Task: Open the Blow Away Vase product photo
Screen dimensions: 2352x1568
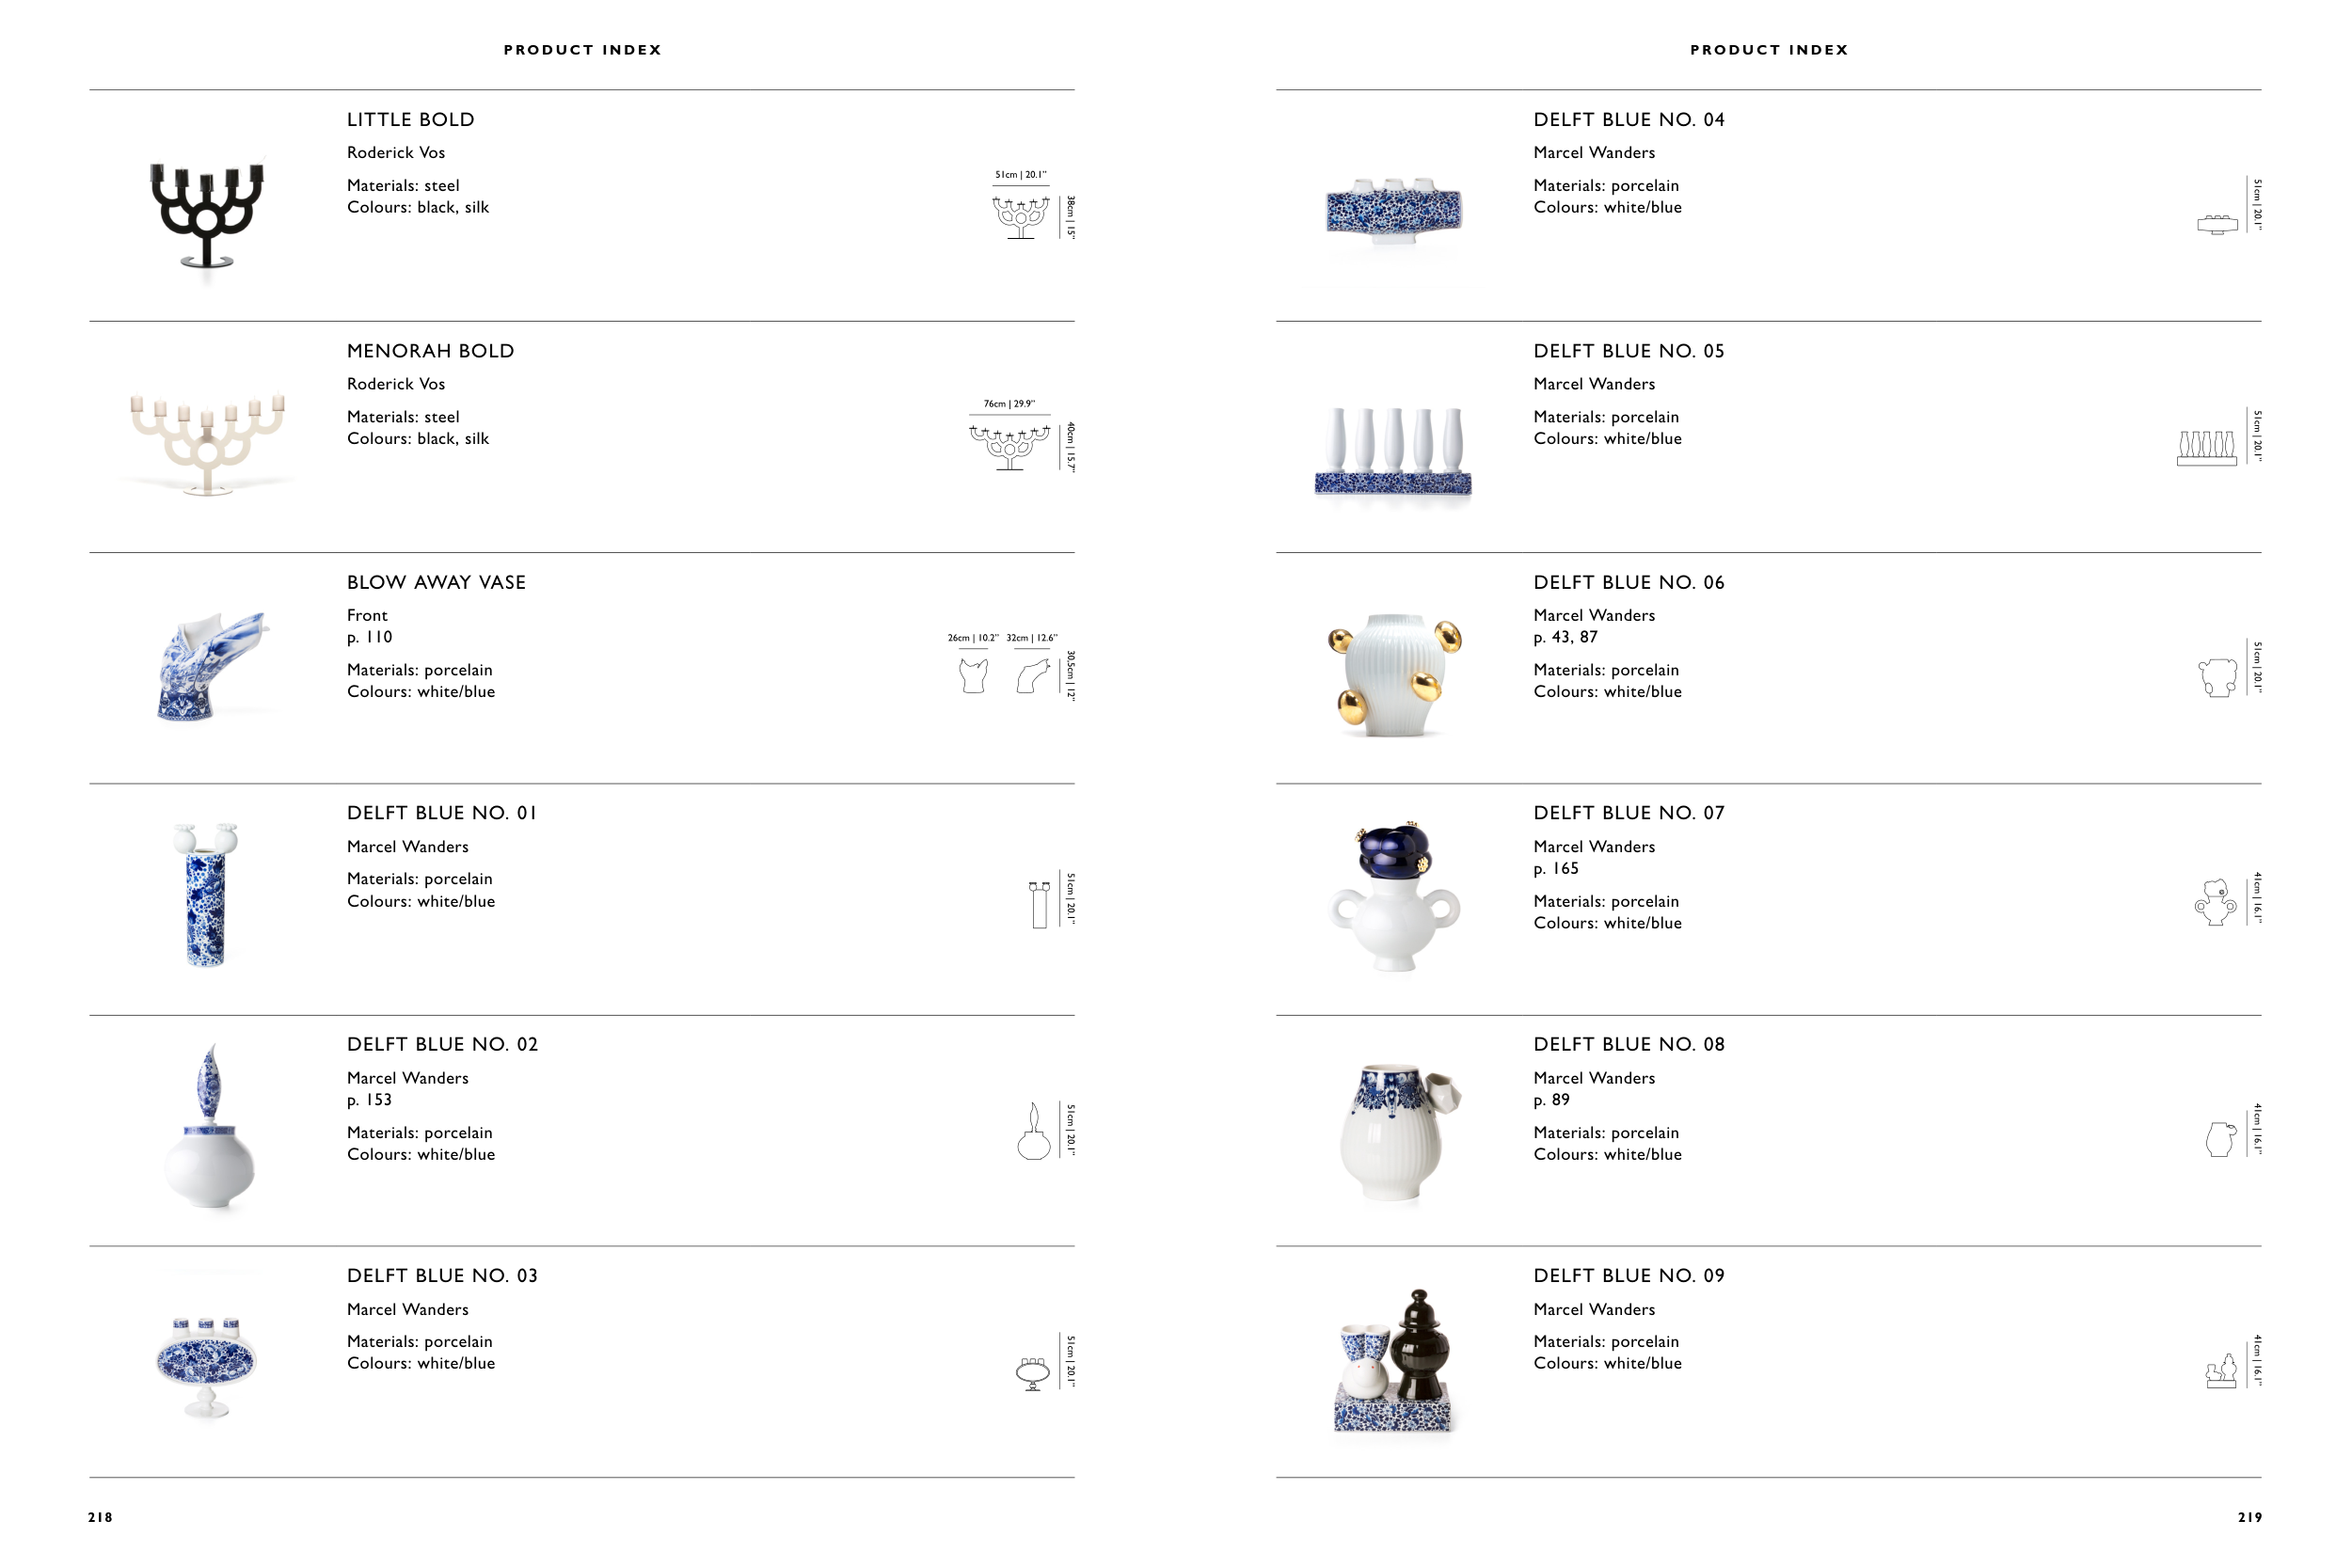Action: [212, 667]
